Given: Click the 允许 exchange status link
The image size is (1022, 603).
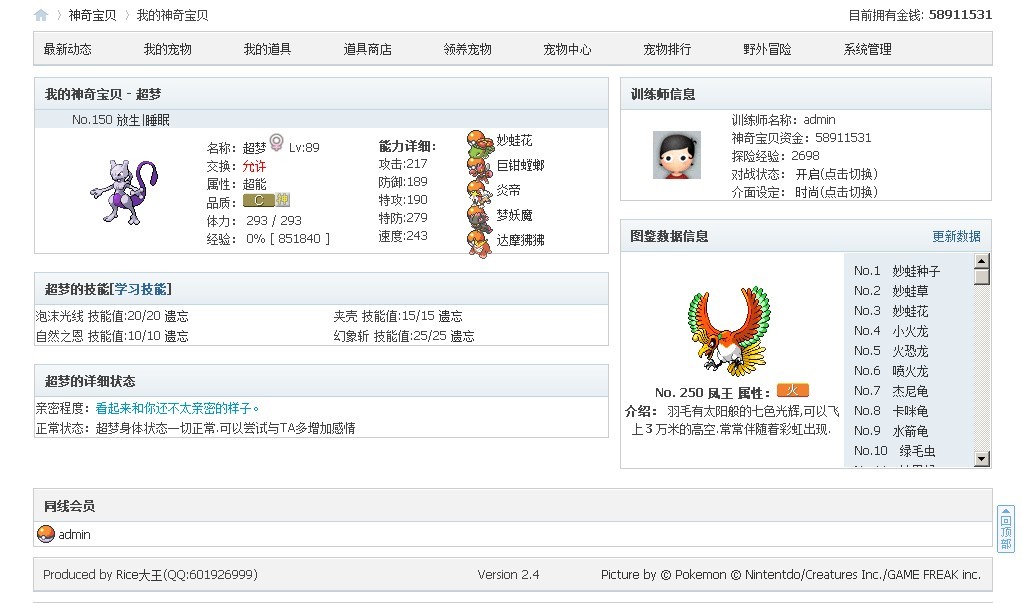Looking at the screenshot, I should pyautogui.click(x=254, y=166).
